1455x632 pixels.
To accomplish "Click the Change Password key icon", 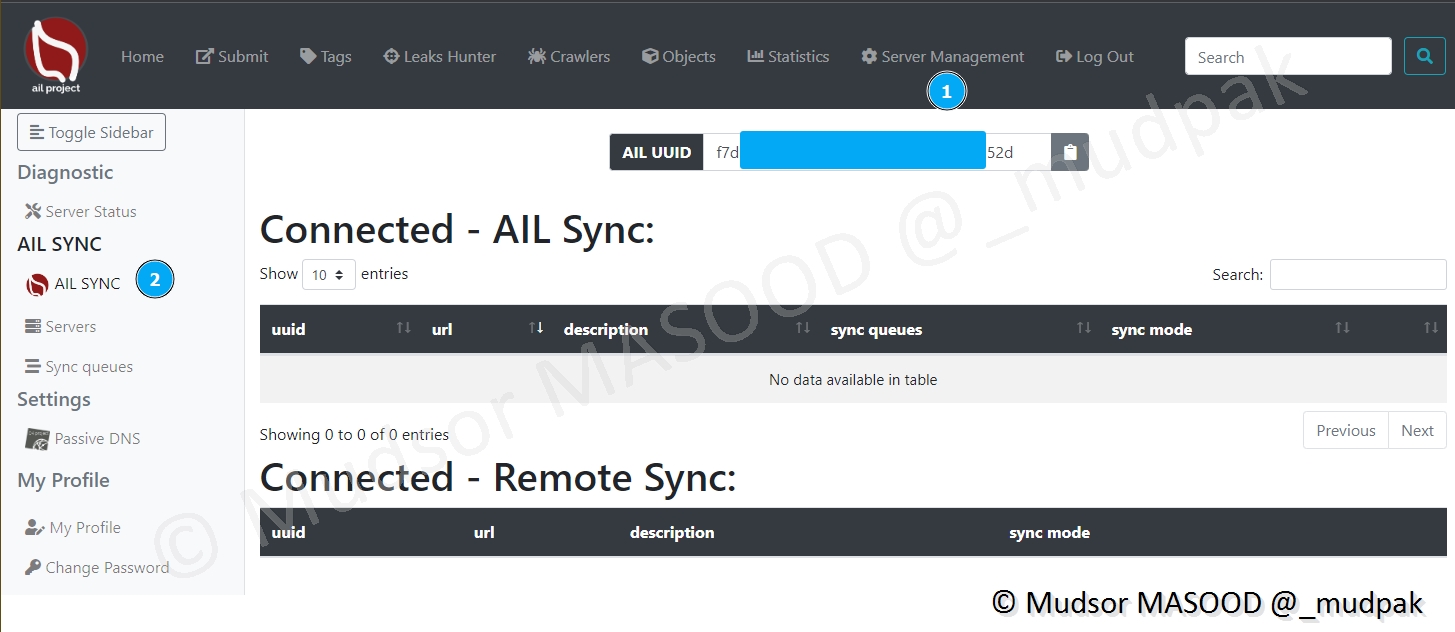I will (33, 568).
